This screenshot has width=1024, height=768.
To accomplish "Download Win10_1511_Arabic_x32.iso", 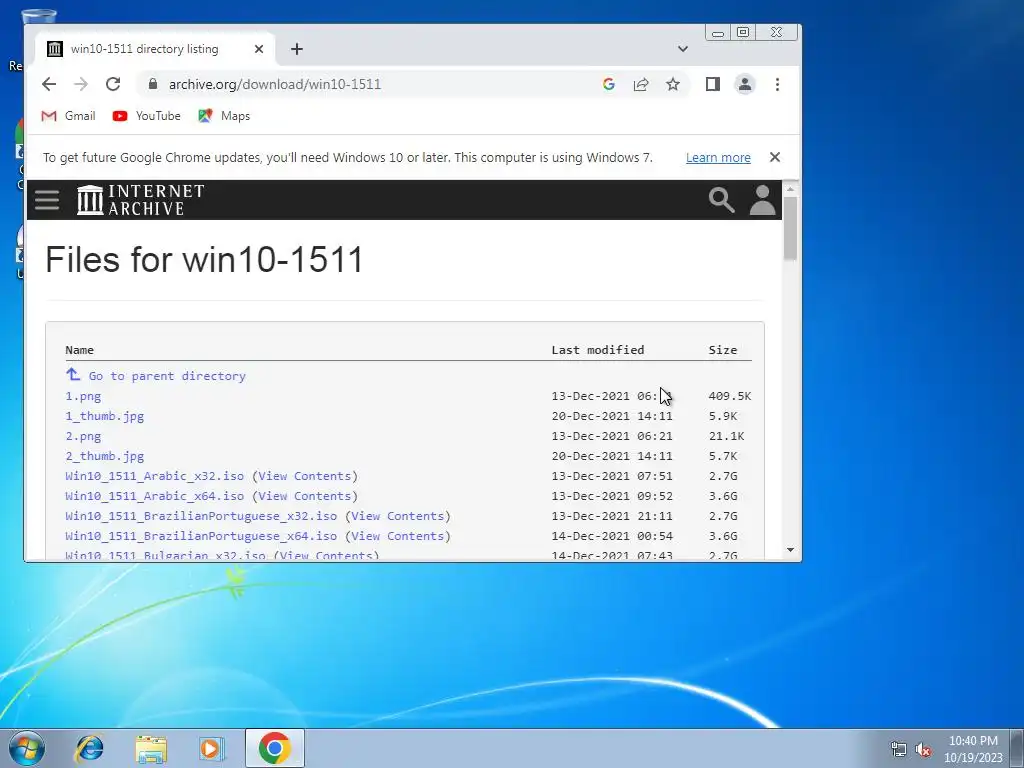I will click(x=155, y=476).
